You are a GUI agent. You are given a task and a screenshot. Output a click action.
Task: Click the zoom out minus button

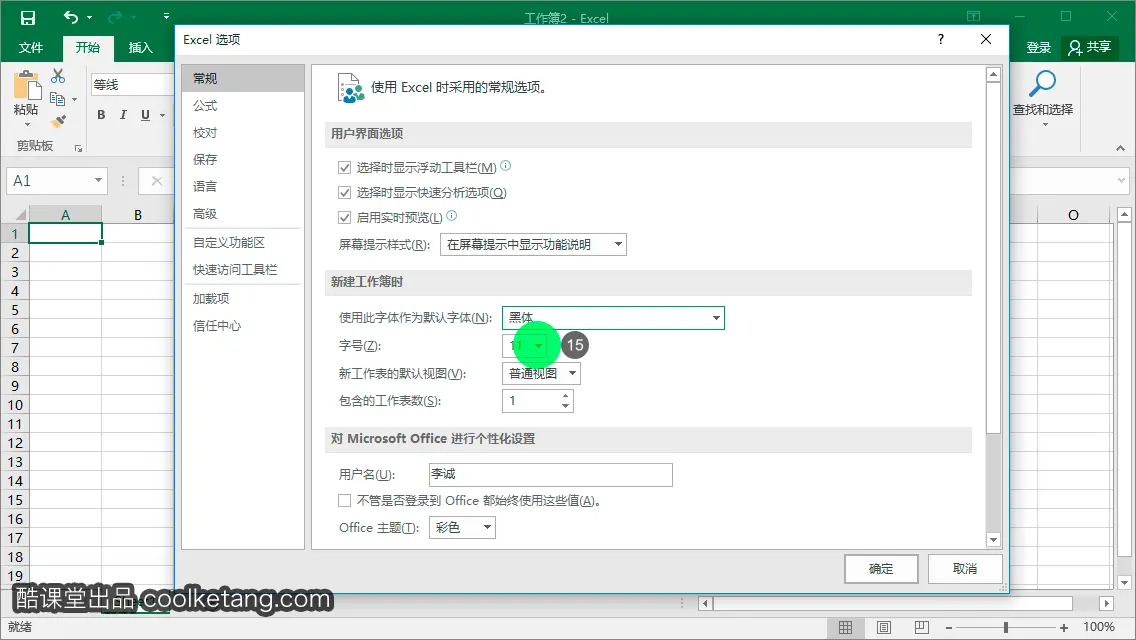948,628
